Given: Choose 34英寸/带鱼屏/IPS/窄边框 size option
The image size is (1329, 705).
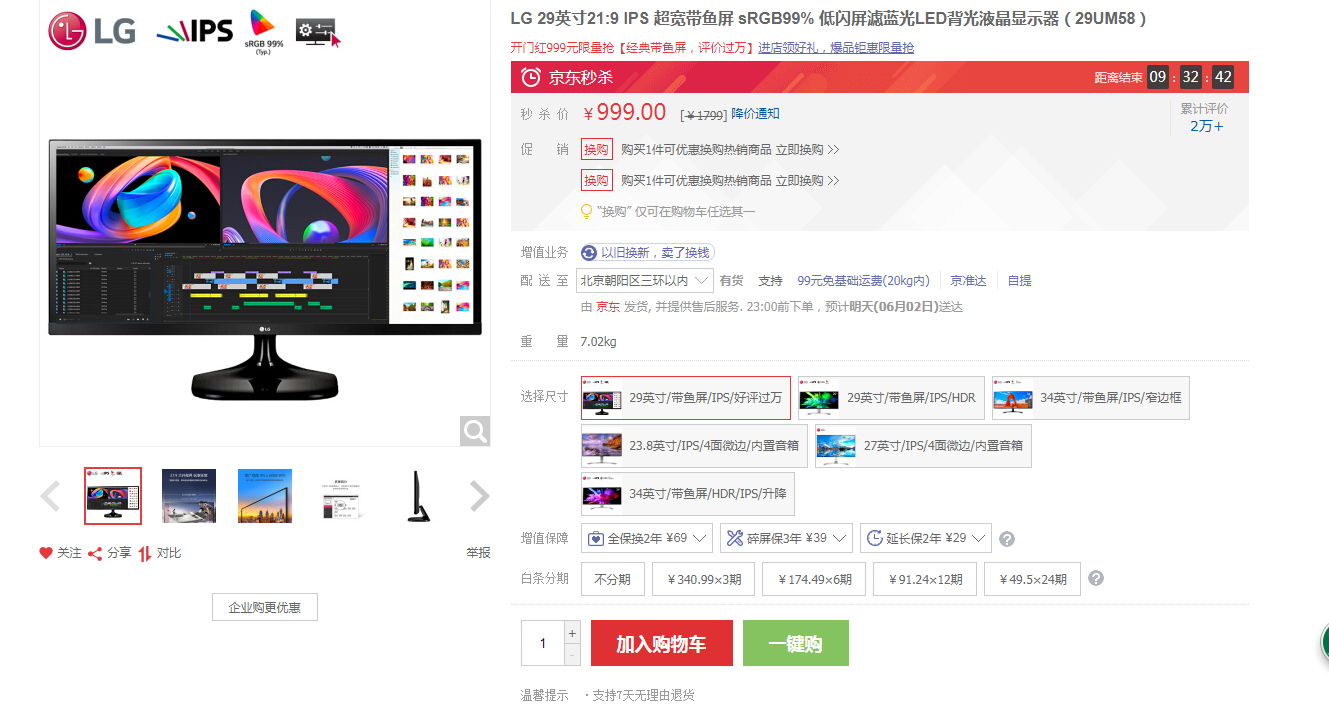Looking at the screenshot, I should click(1091, 398).
